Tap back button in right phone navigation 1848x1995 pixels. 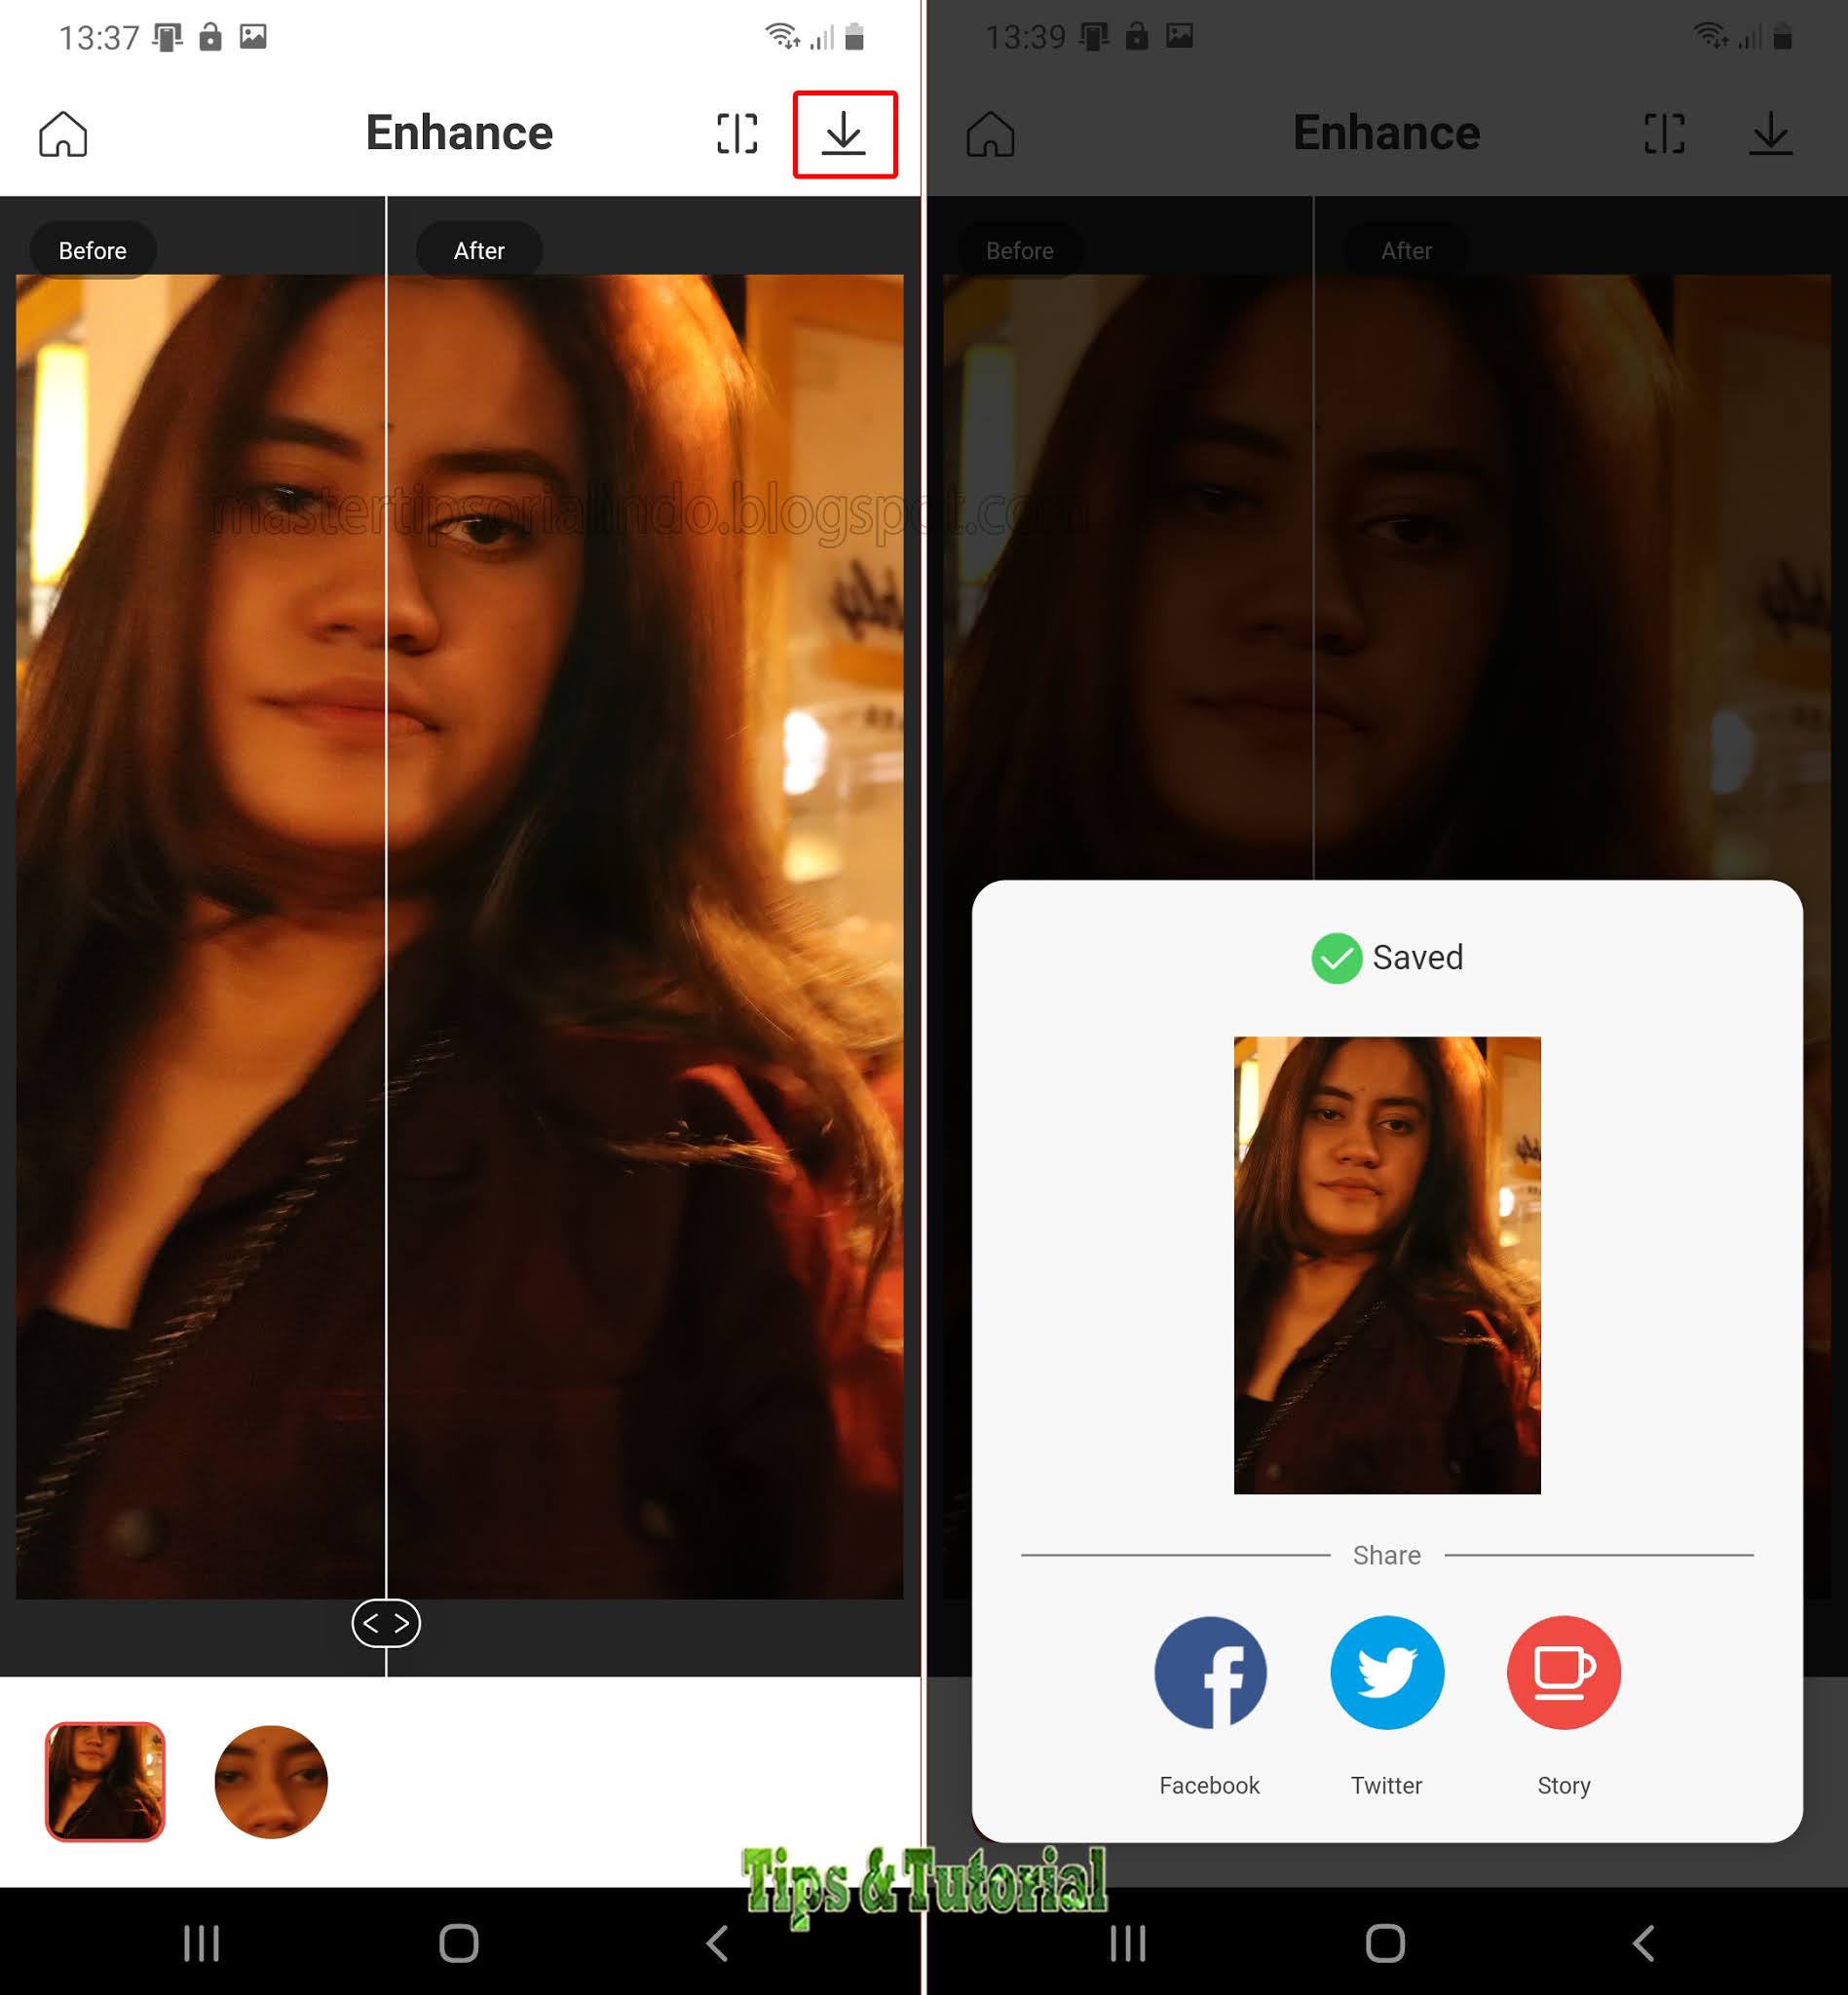[x=1644, y=1944]
